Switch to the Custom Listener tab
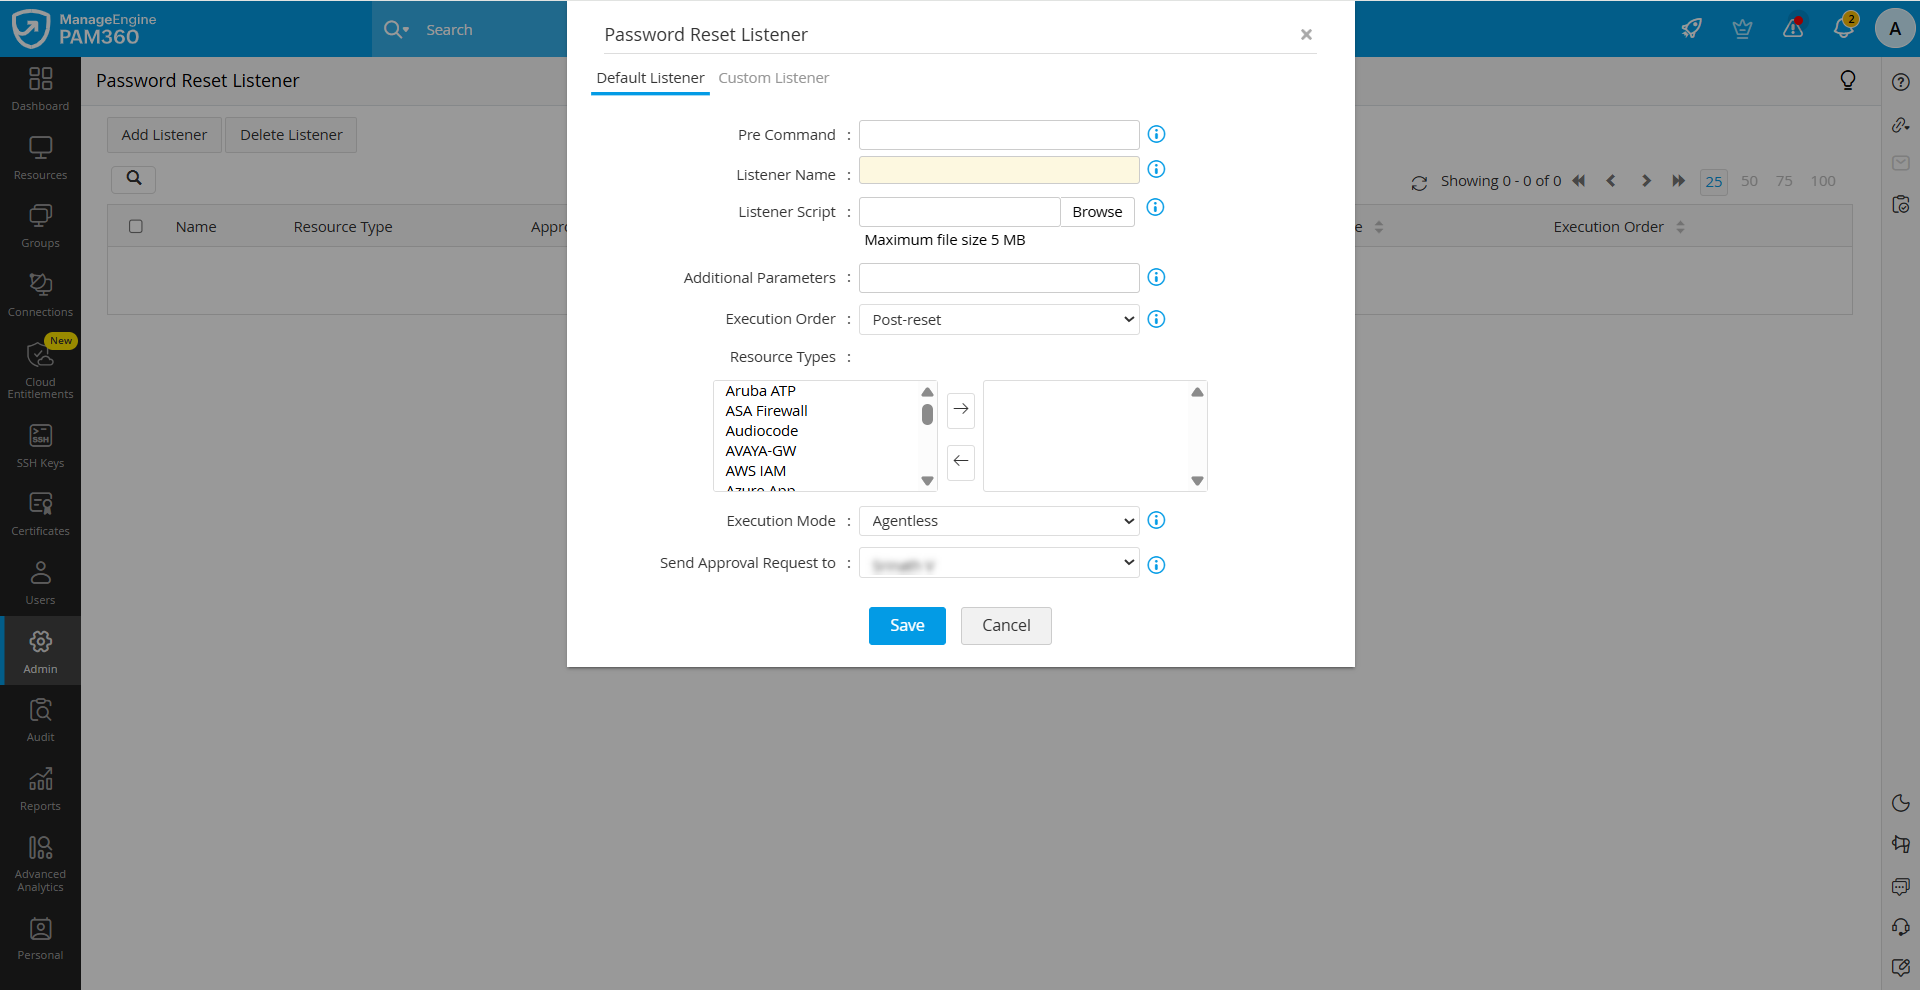This screenshot has width=1920, height=990. [x=773, y=78]
